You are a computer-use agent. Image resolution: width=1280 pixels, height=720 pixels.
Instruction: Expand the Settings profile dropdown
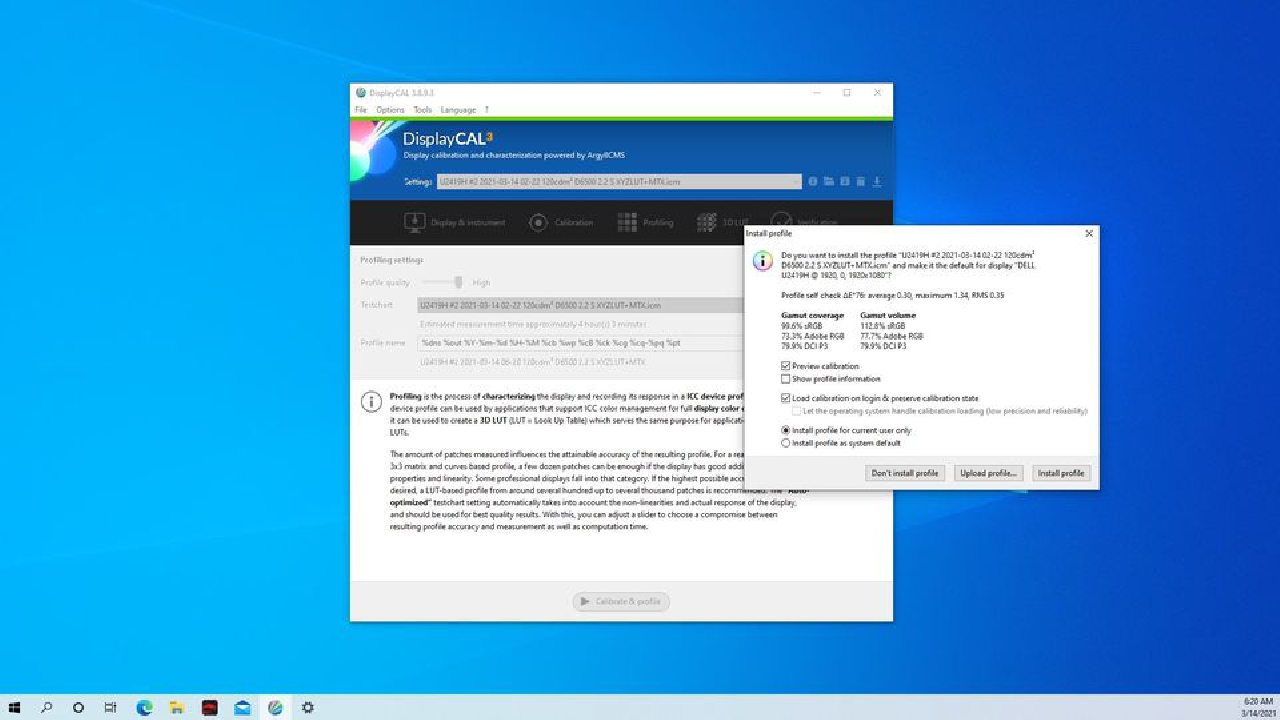click(x=619, y=182)
